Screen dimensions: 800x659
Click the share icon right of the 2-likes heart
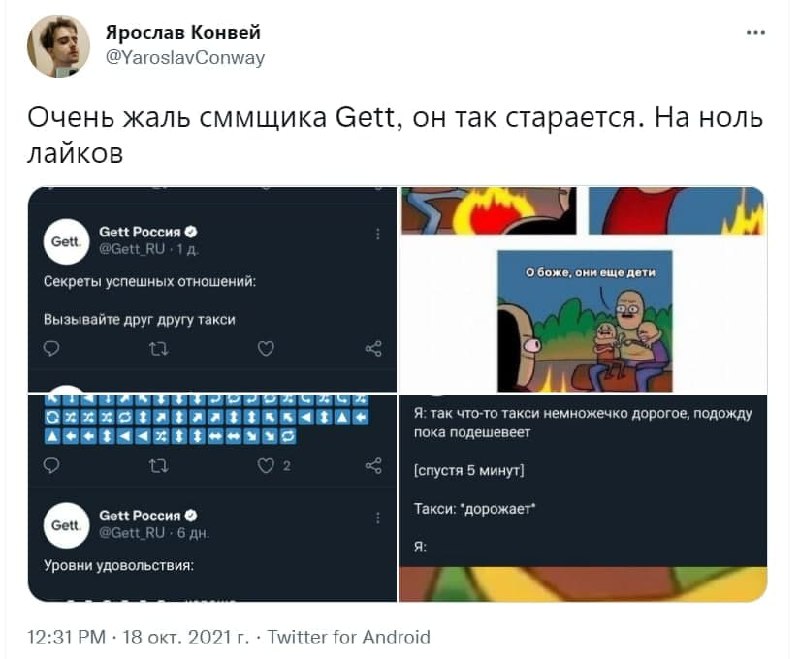coord(374,465)
